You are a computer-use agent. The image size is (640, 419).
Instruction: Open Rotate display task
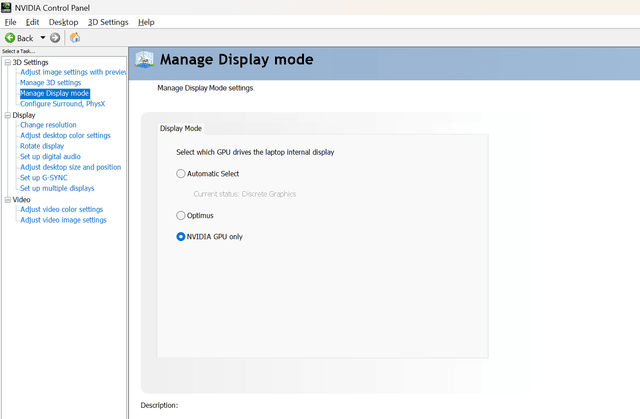point(42,146)
